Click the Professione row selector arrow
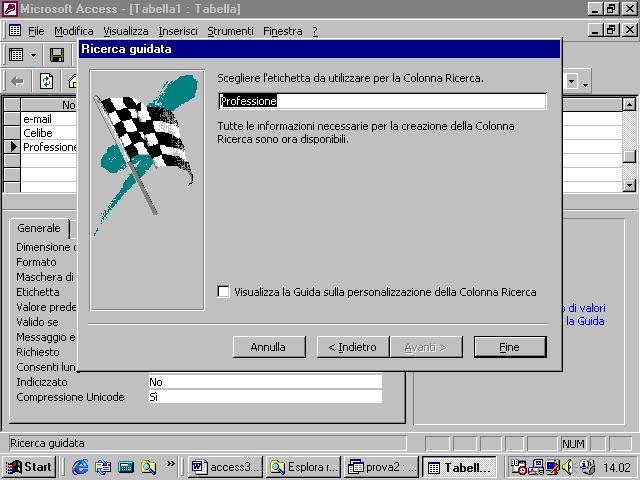Image resolution: width=640 pixels, height=480 pixels. pyautogui.click(x=12, y=147)
